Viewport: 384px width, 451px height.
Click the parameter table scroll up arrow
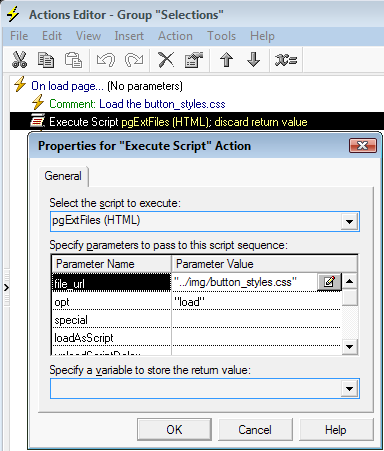coord(349,281)
